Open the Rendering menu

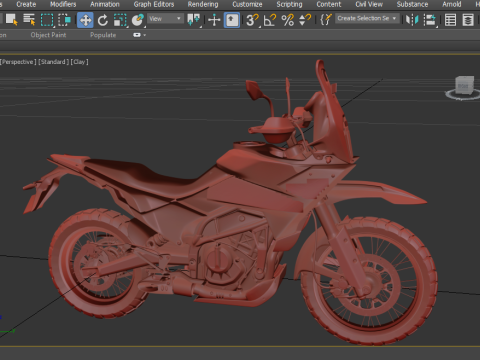click(x=203, y=4)
